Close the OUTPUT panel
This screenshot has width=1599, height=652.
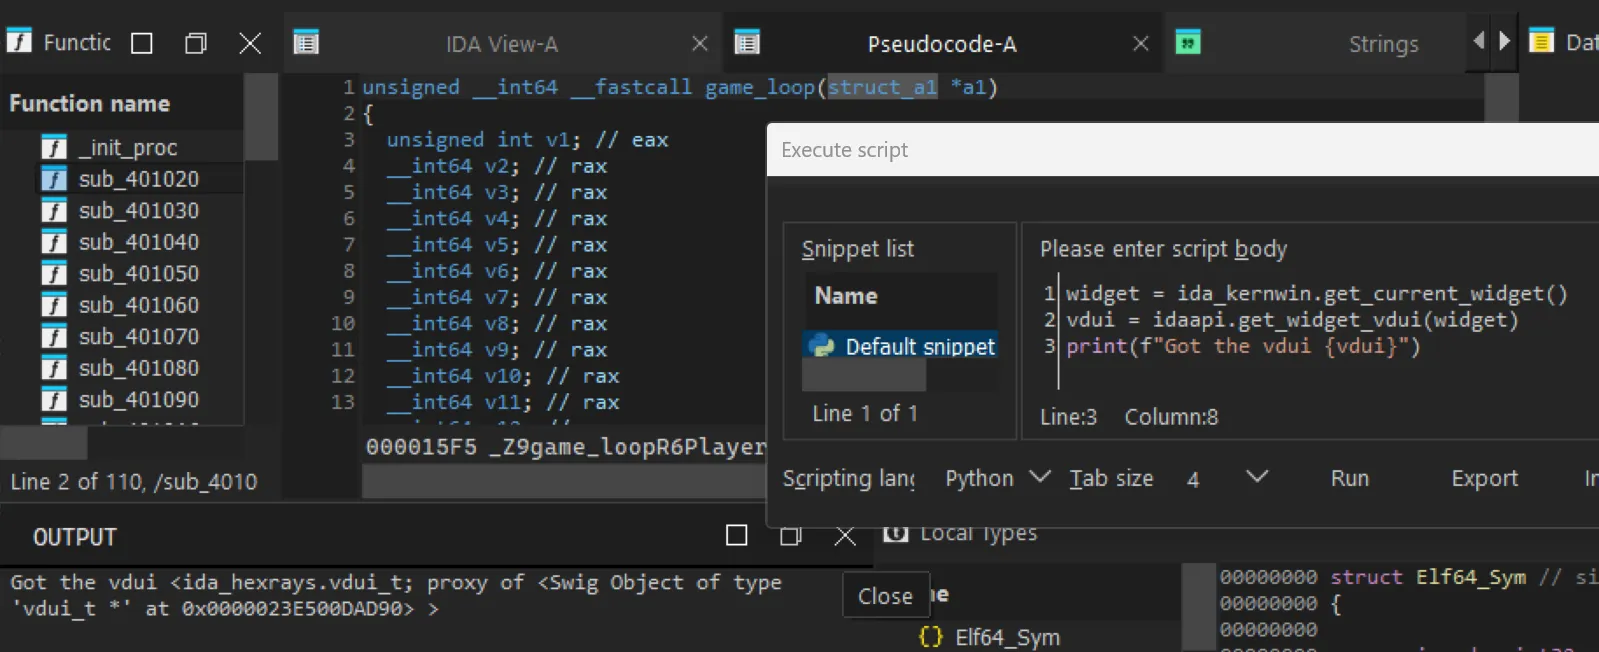(x=845, y=536)
